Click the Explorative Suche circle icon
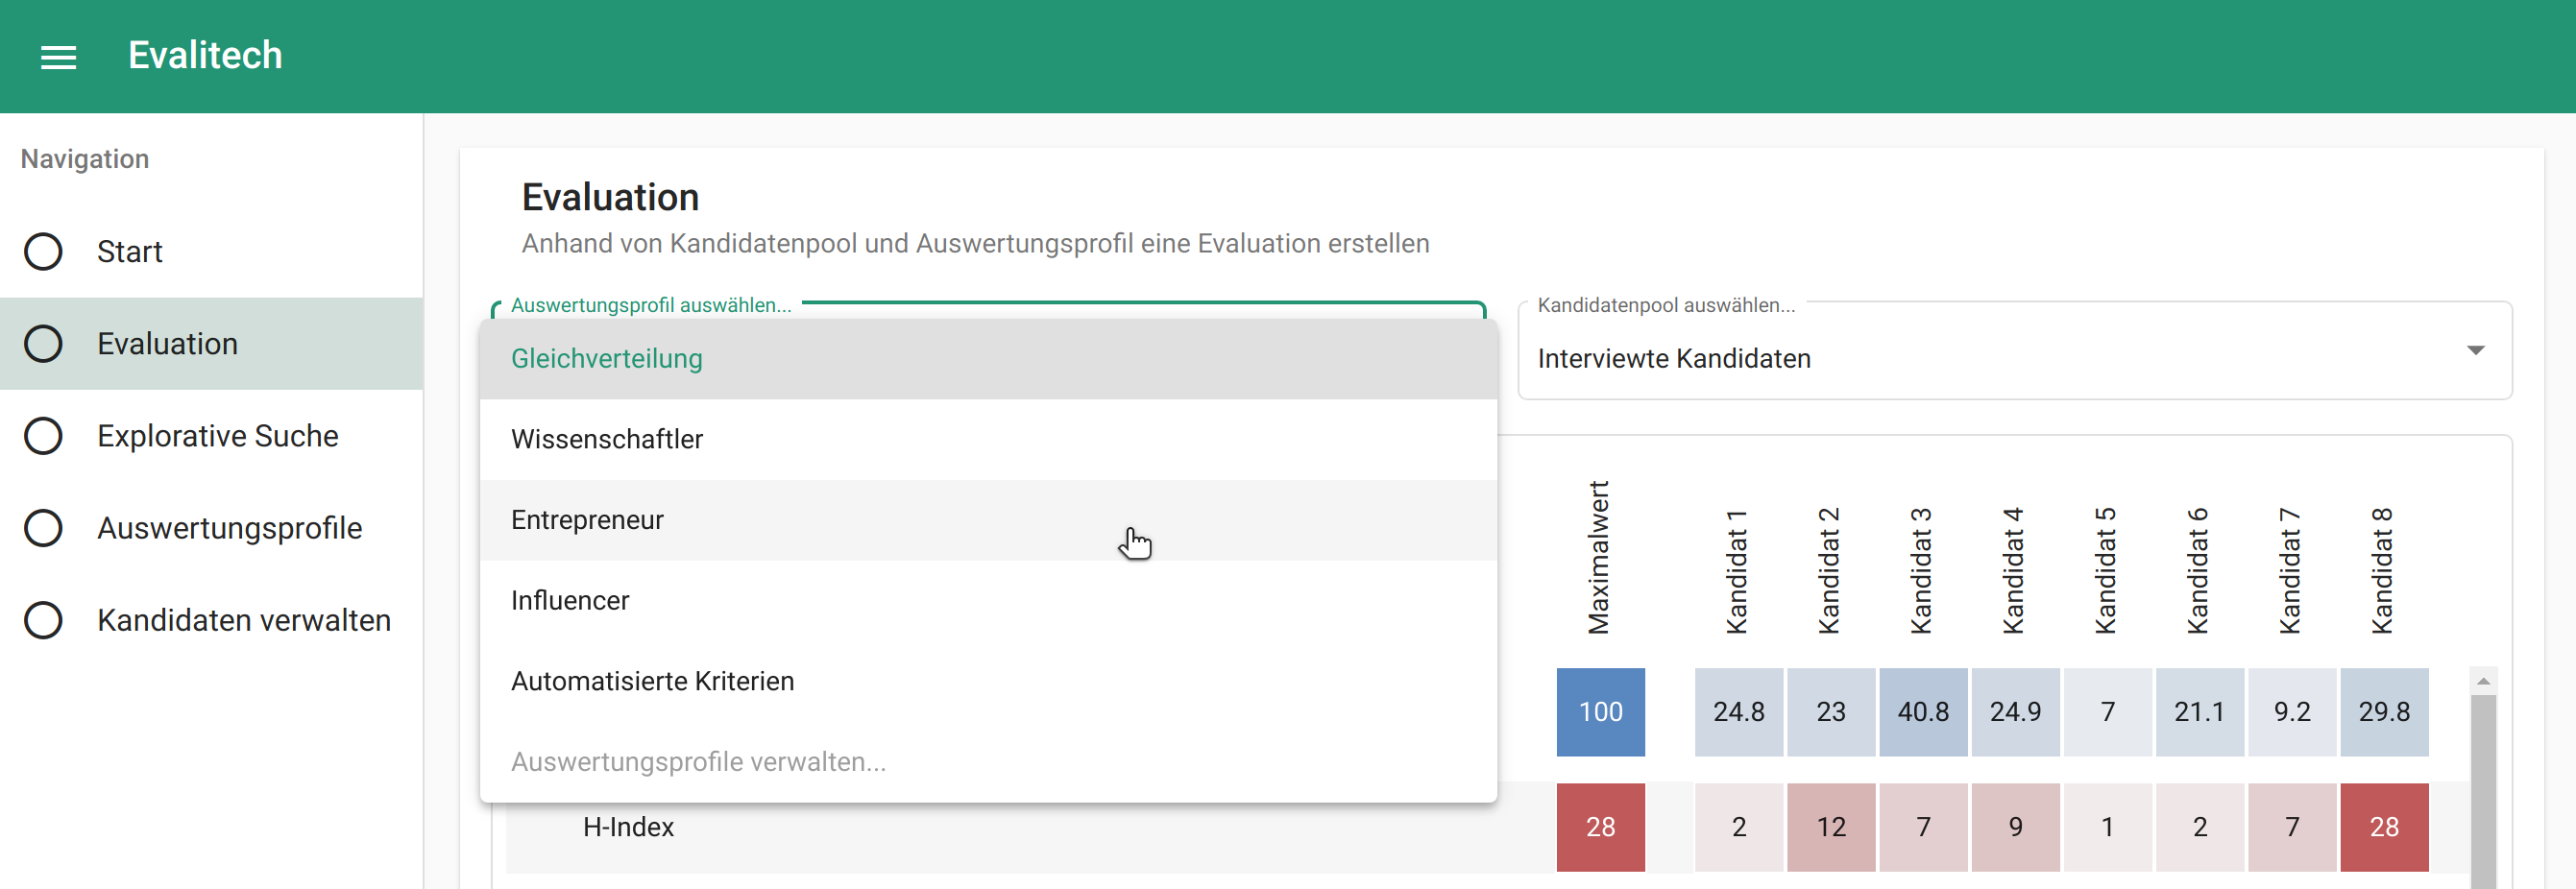 (x=43, y=435)
